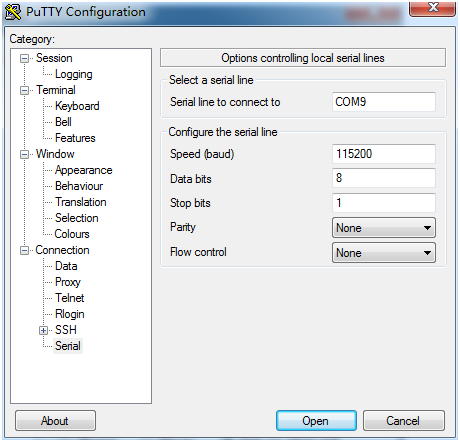
Task: Open the Parity dropdown
Action: (x=384, y=228)
